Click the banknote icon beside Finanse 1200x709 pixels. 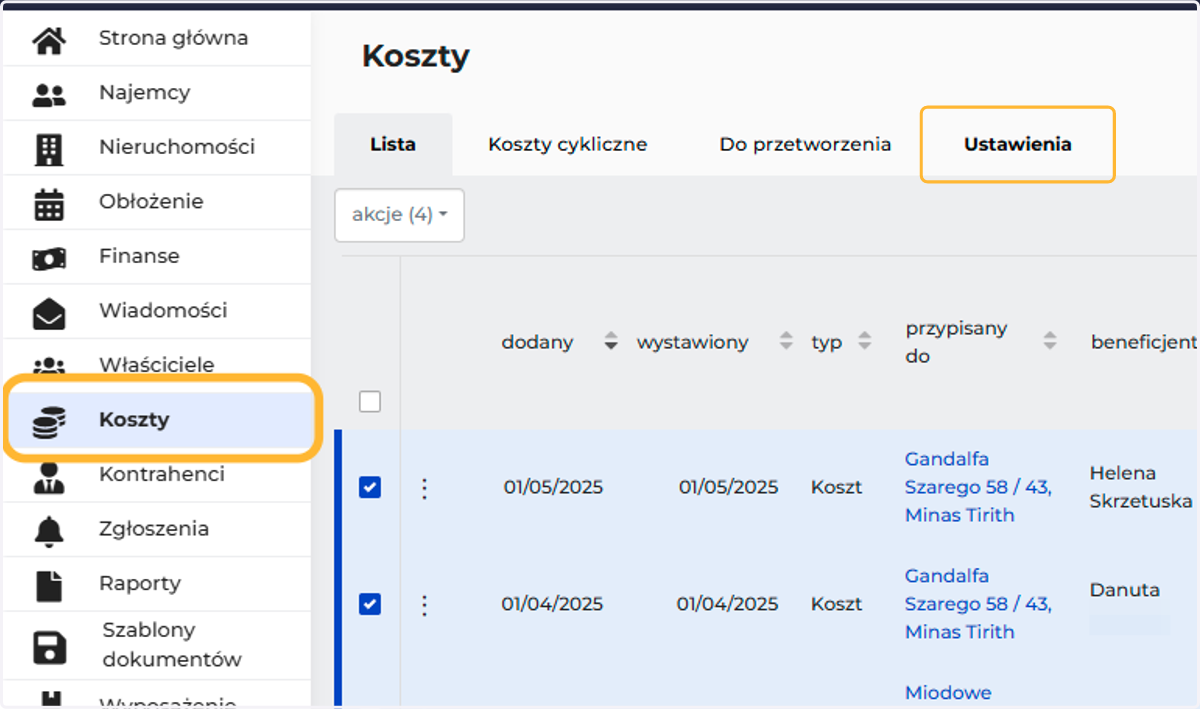(49, 259)
